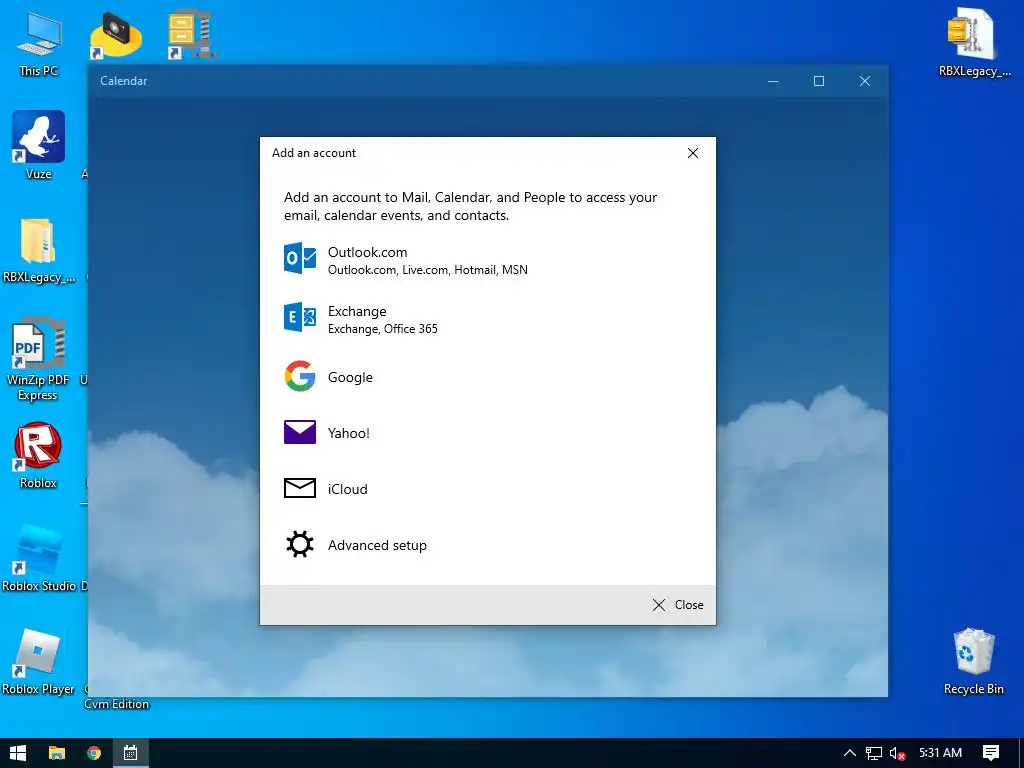Select Roblox Studio desktop shortcut
Screen dimensions: 1024x768
[39, 558]
